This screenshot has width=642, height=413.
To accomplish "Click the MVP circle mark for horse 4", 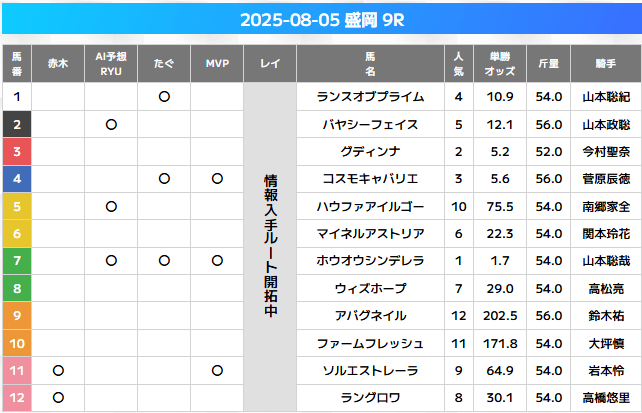I will (217, 178).
